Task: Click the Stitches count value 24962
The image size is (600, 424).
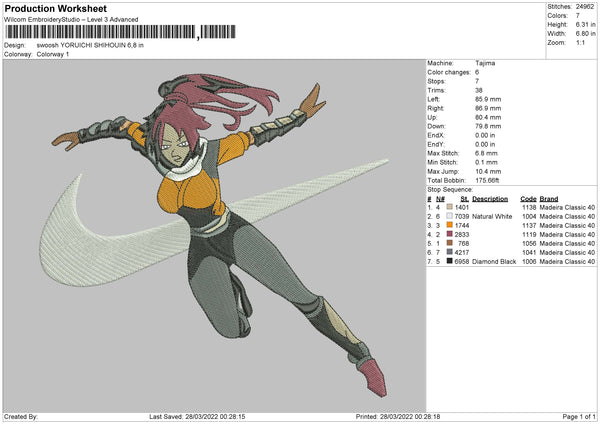Action: point(586,8)
